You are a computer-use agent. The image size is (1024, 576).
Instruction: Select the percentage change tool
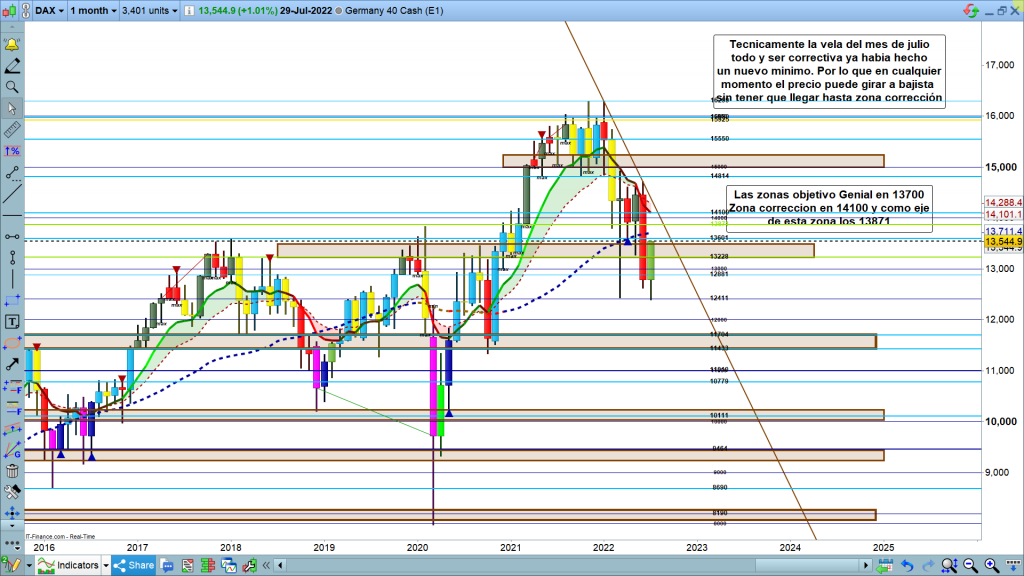12,150
